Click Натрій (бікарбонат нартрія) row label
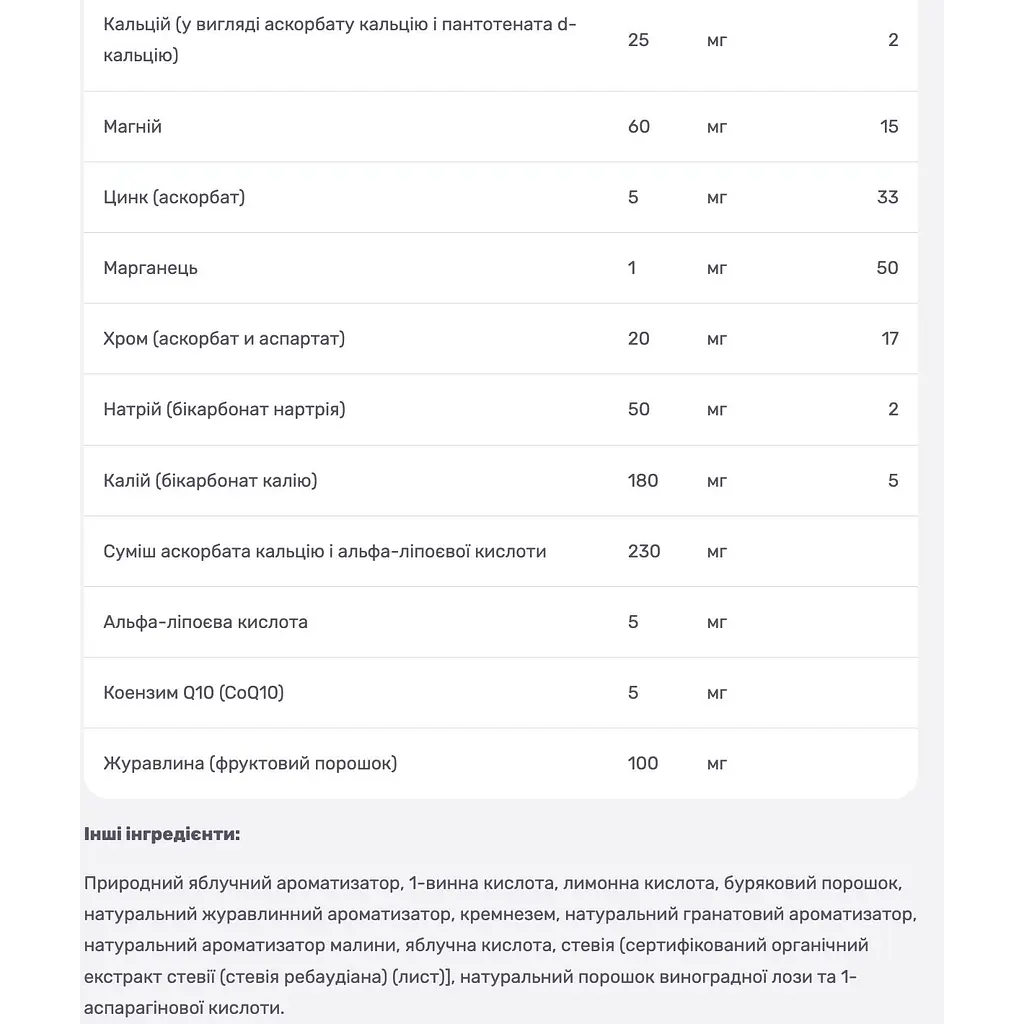Image resolution: width=1024 pixels, height=1024 pixels. pyautogui.click(x=224, y=409)
